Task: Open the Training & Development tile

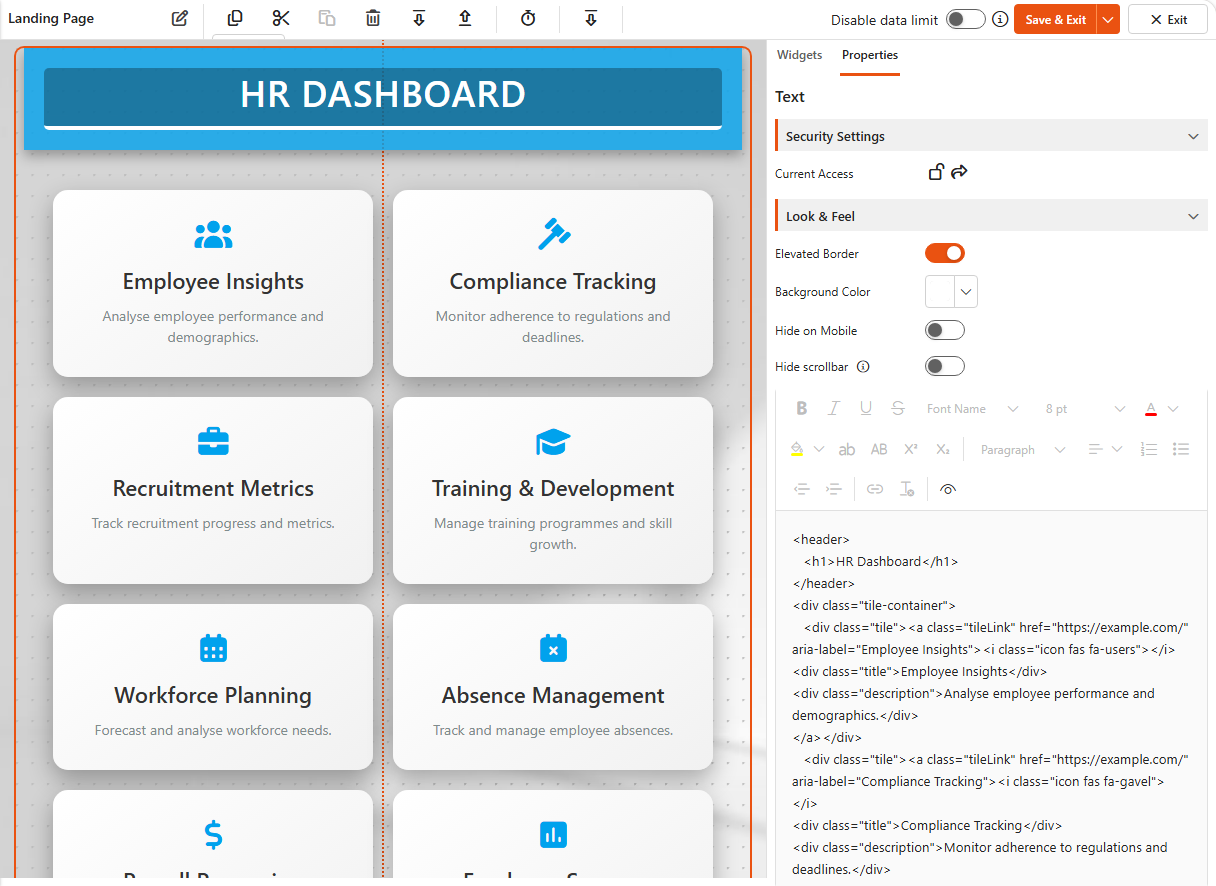Action: point(553,490)
